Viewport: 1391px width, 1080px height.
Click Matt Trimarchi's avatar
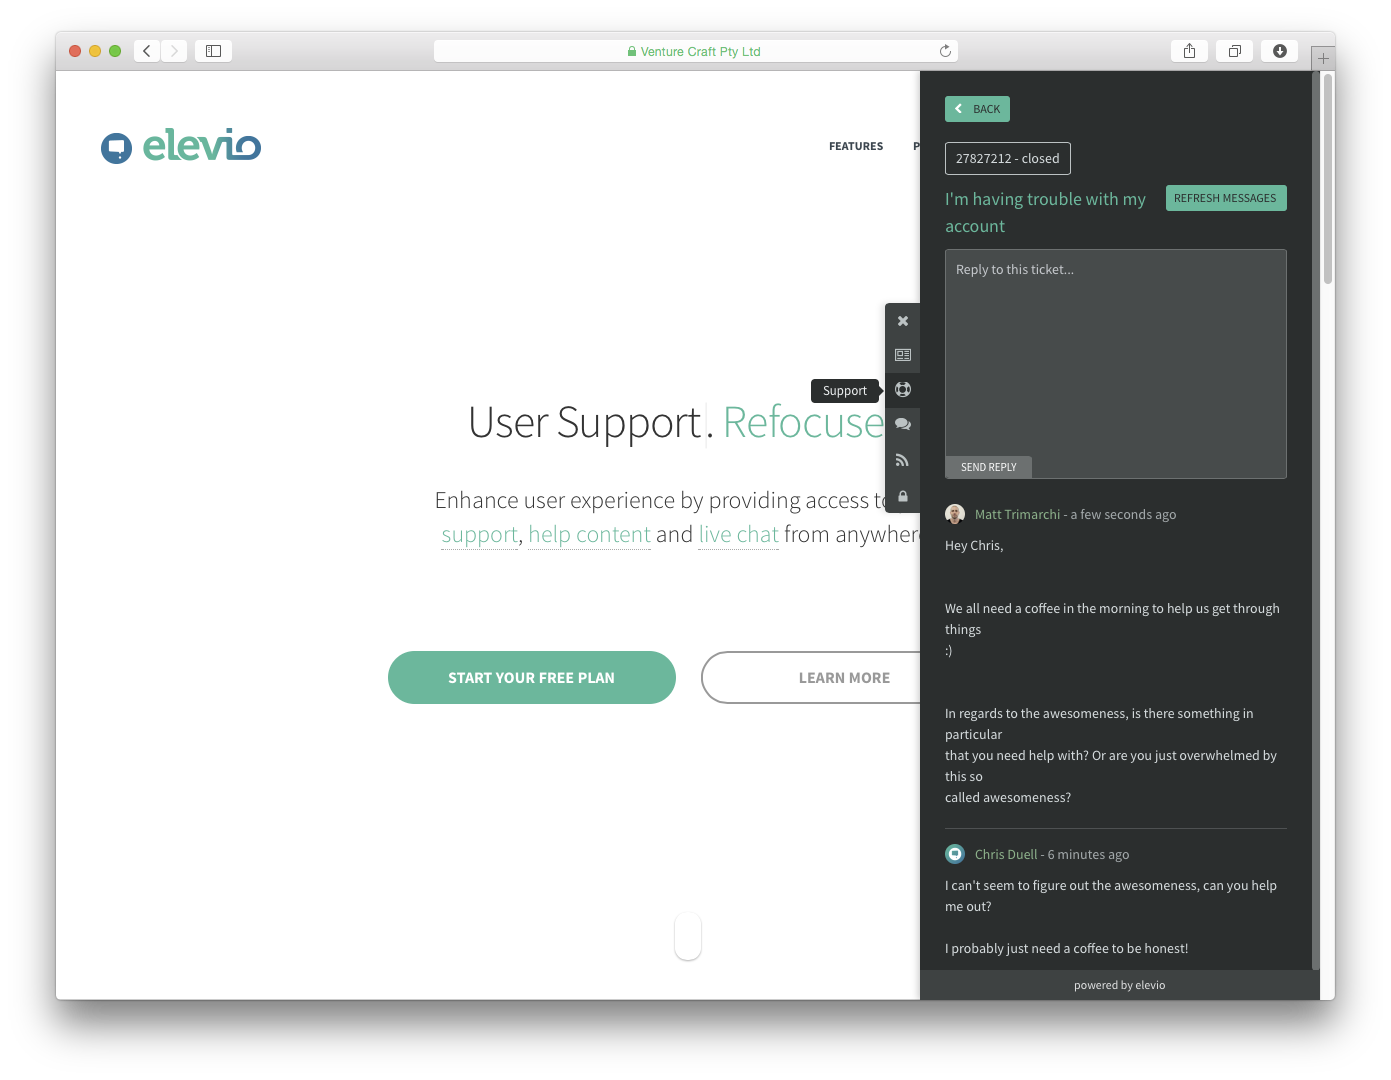click(x=955, y=514)
